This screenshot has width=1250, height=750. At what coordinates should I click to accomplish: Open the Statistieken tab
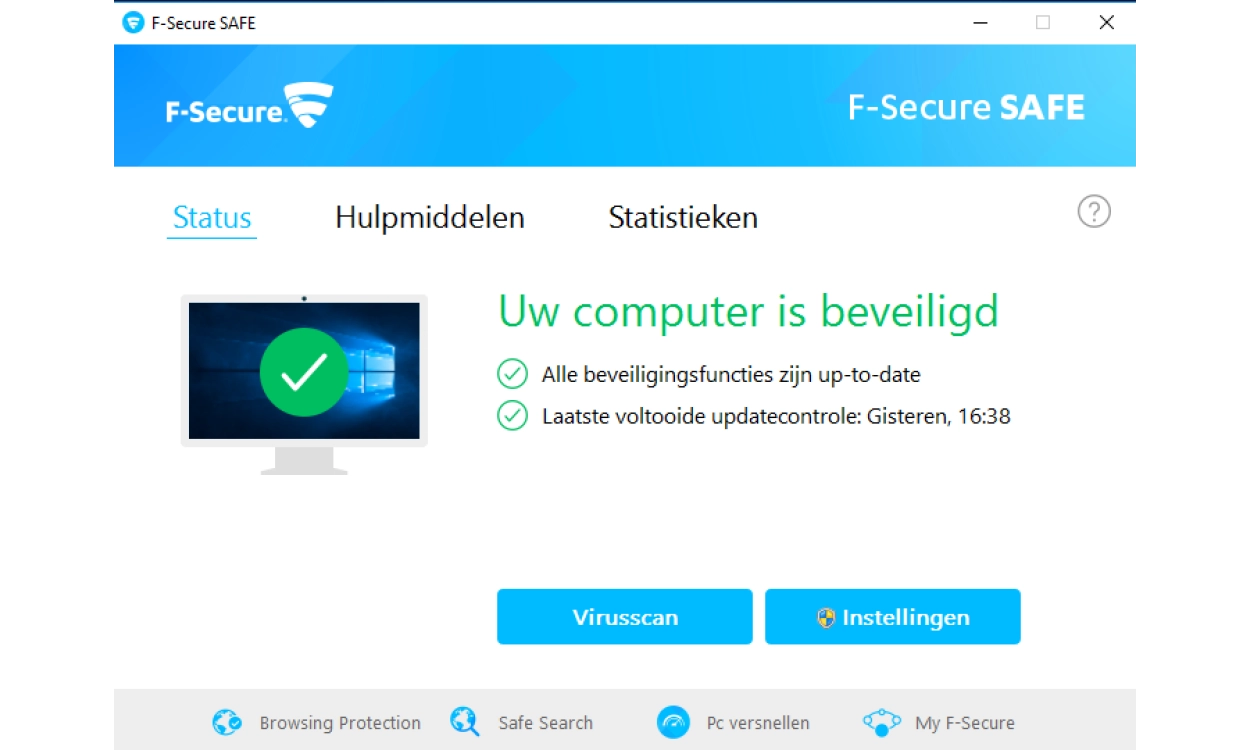683,218
